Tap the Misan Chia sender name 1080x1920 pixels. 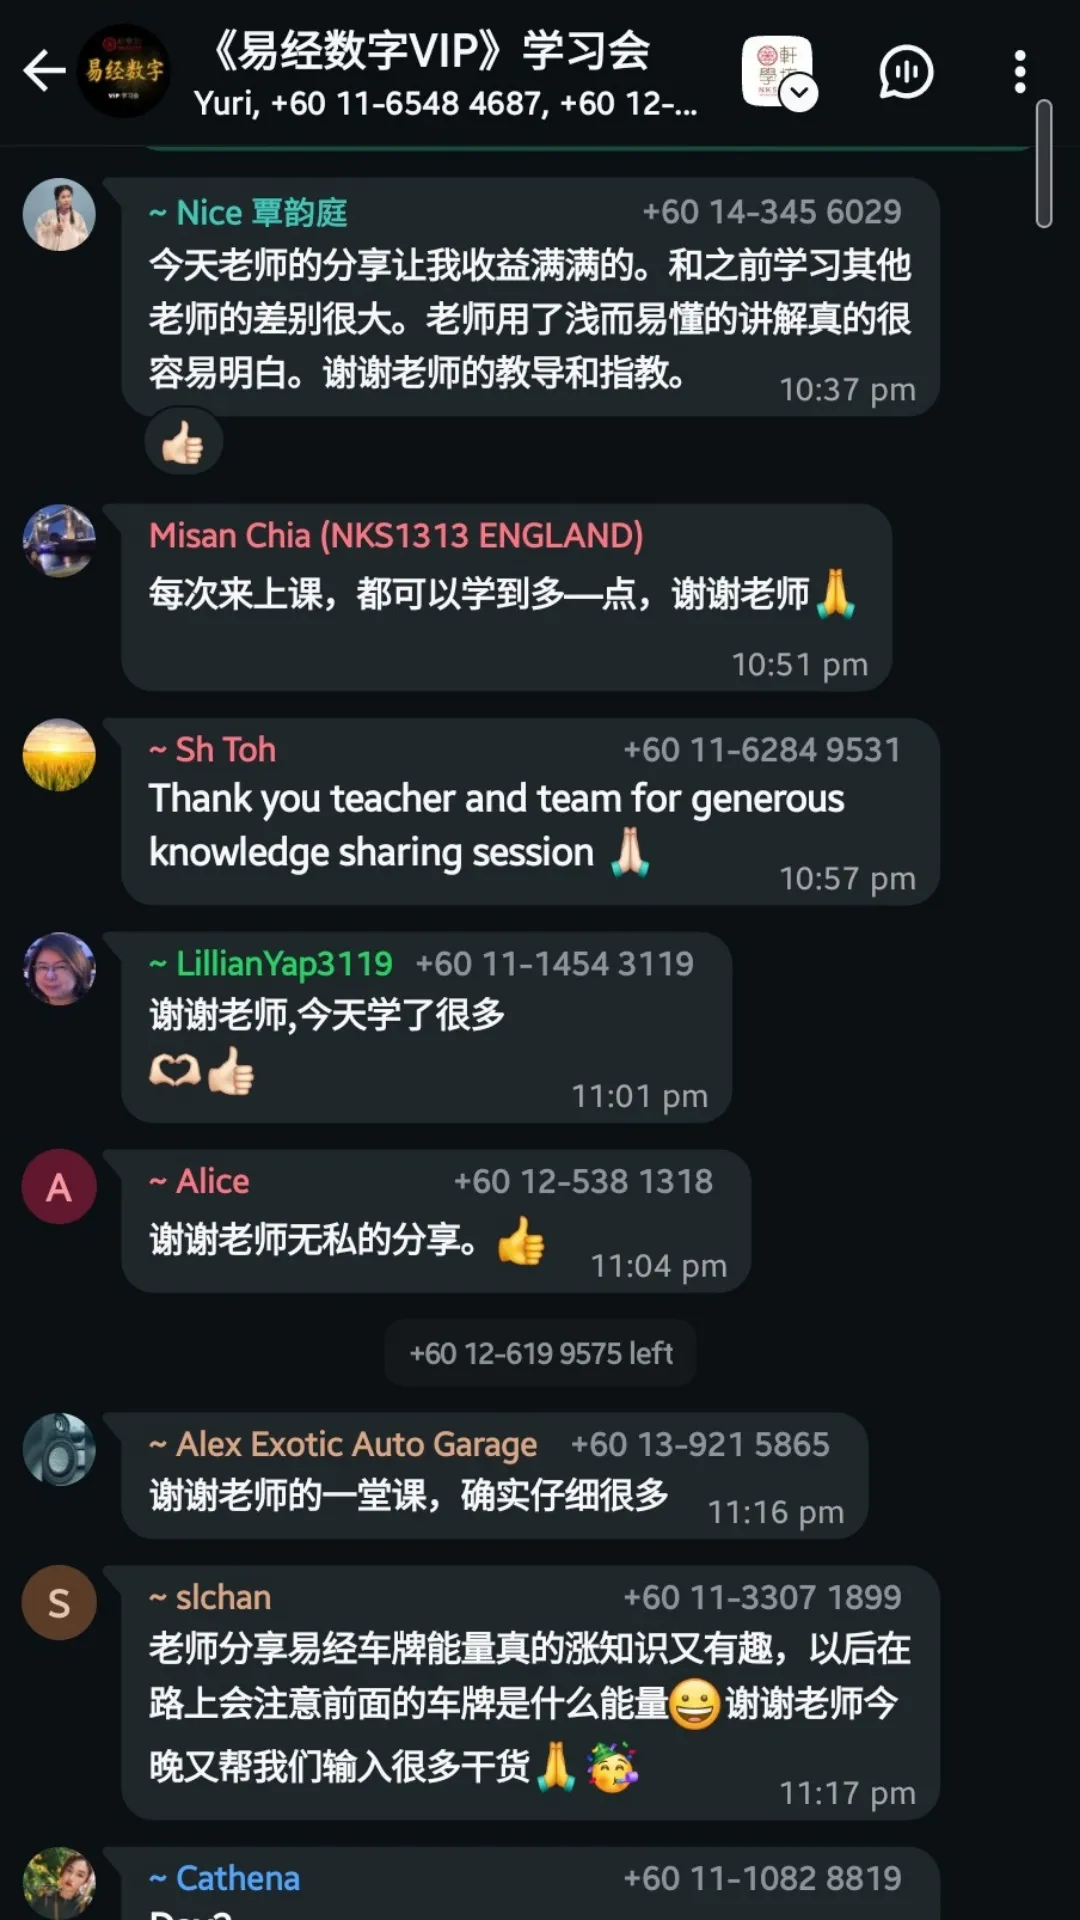(x=396, y=536)
